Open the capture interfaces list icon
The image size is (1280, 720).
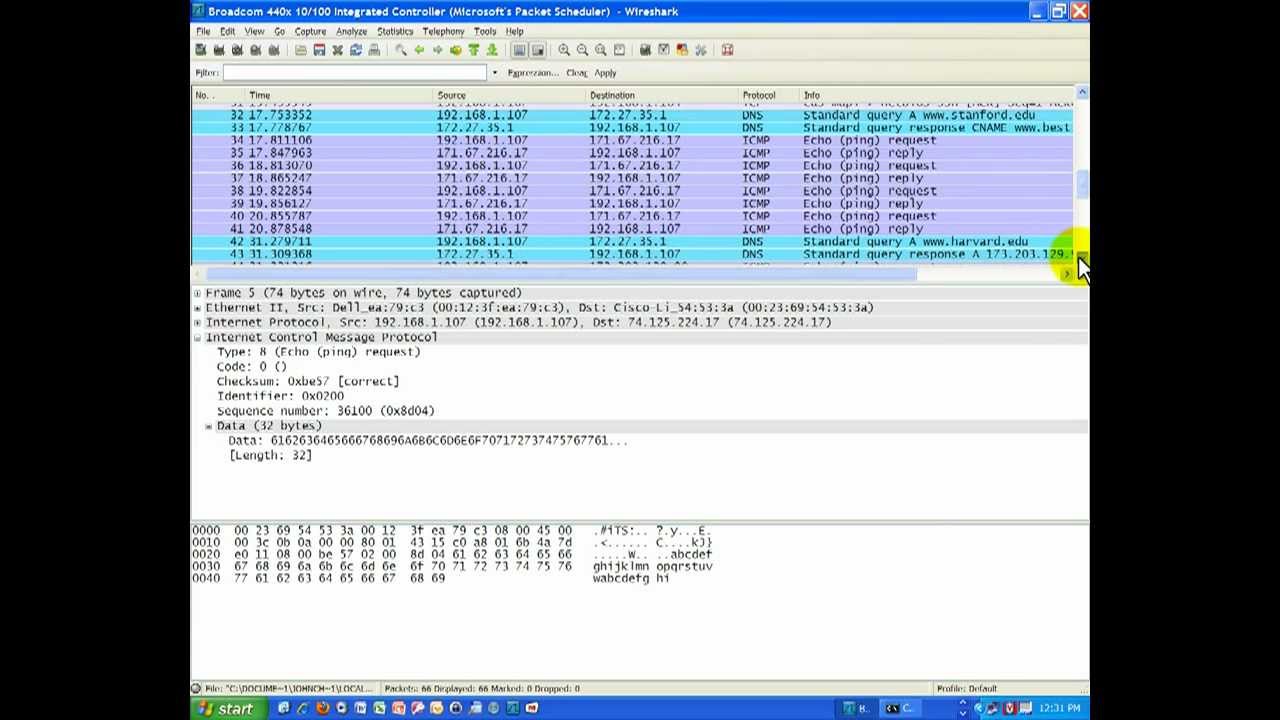pyautogui.click(x=201, y=50)
